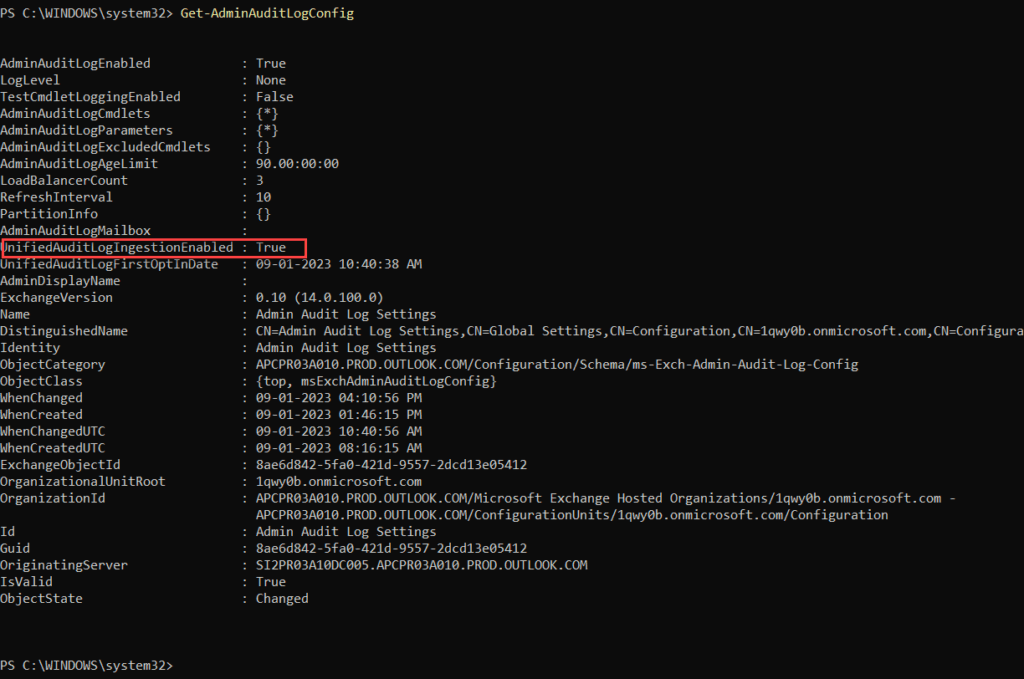Click the ObjectCategory schema path
Screen dimensions: 1024x679
[556, 365]
